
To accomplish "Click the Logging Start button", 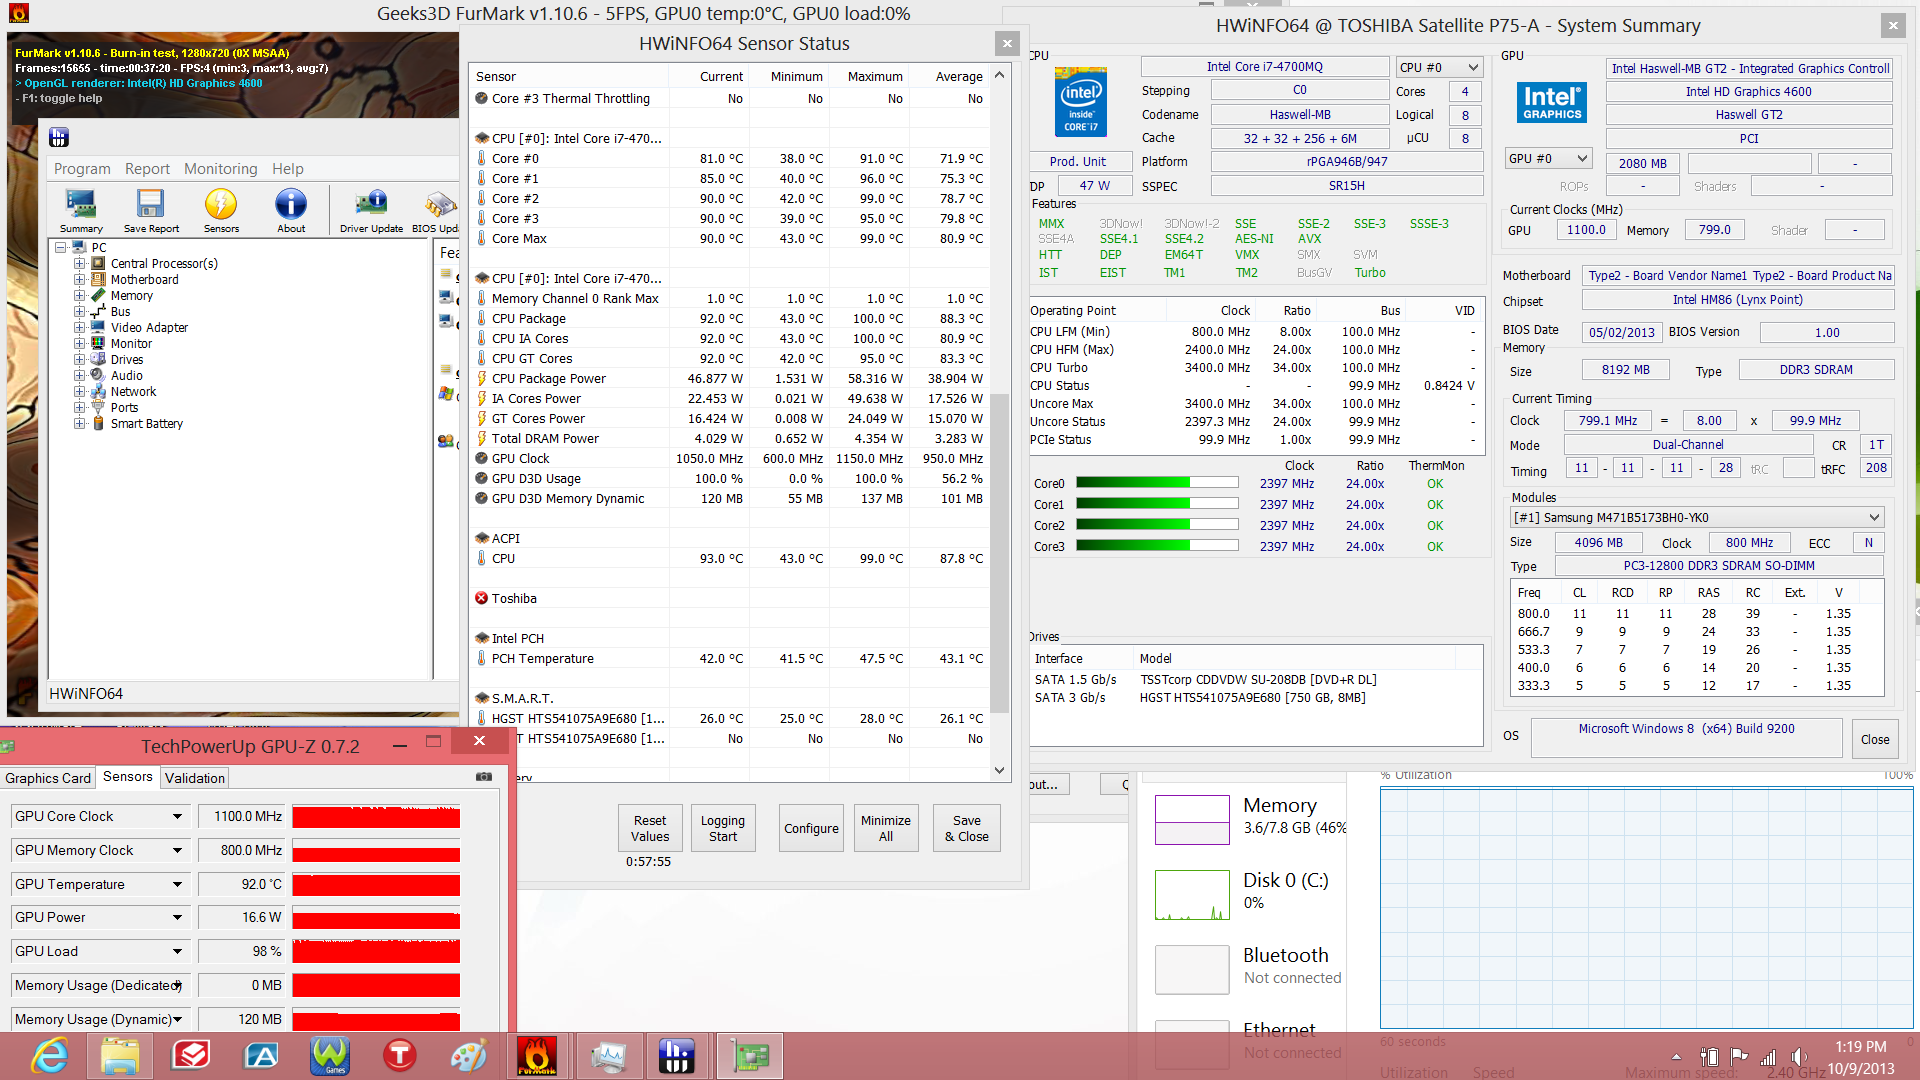I will [723, 828].
